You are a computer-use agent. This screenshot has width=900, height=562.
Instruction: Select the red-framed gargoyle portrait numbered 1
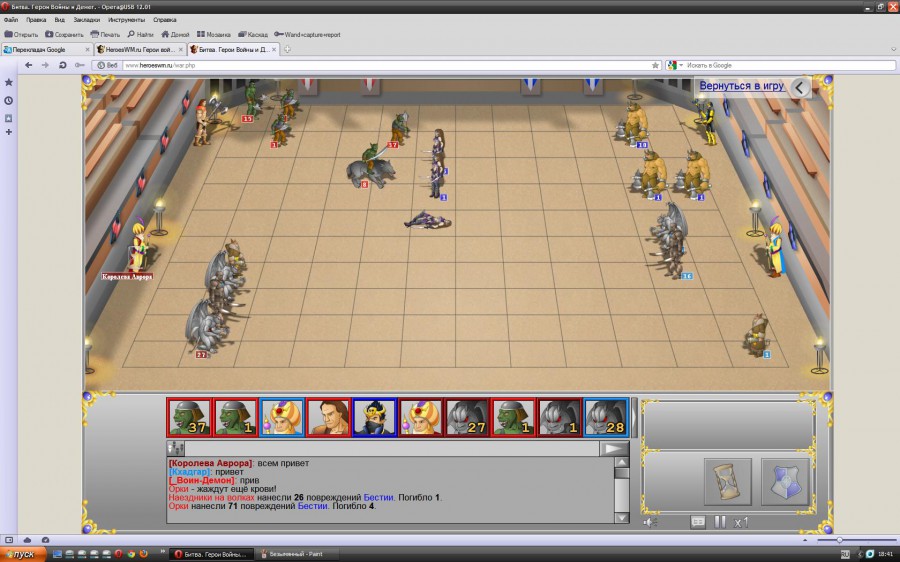(560, 417)
